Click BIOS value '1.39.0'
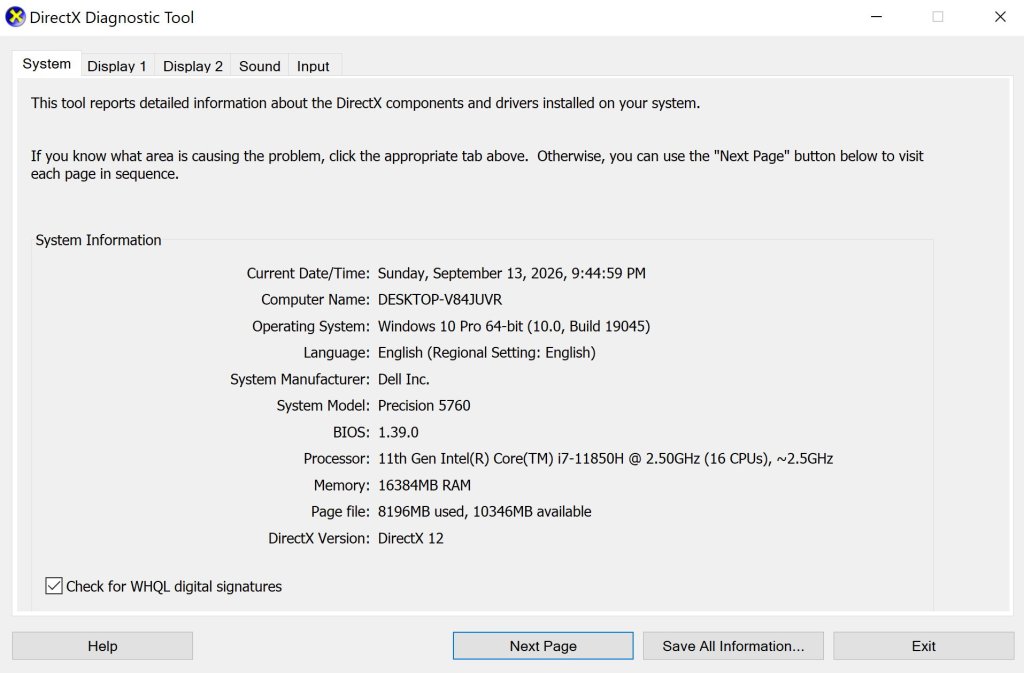This screenshot has width=1024, height=673. click(x=398, y=432)
